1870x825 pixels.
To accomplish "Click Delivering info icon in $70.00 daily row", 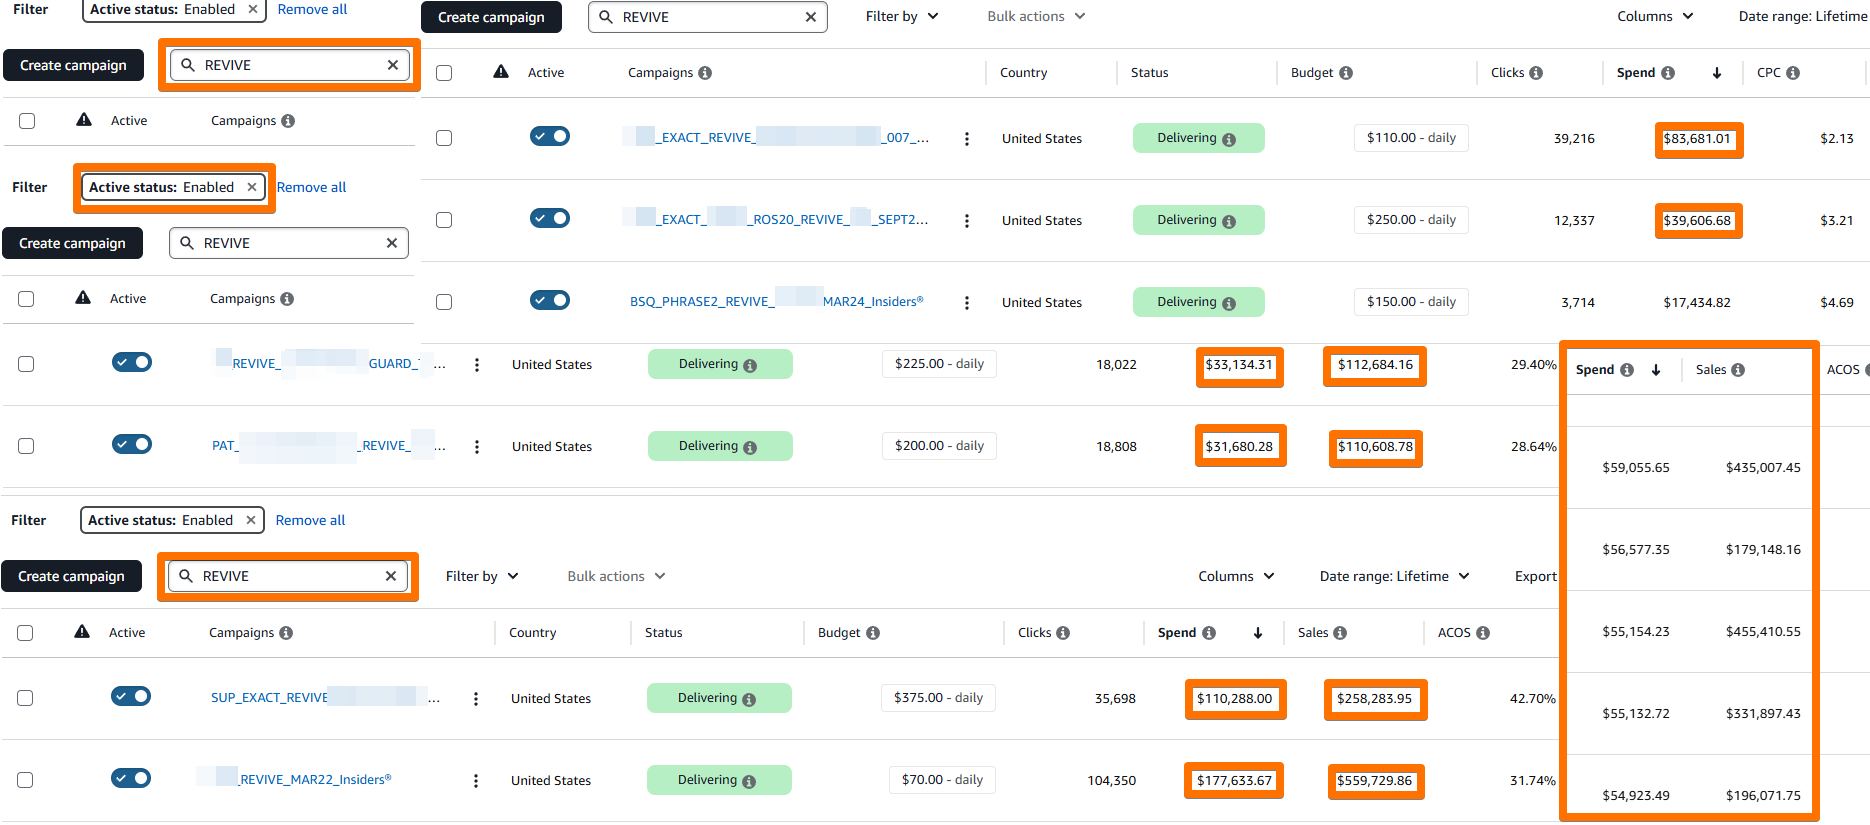I will (749, 781).
